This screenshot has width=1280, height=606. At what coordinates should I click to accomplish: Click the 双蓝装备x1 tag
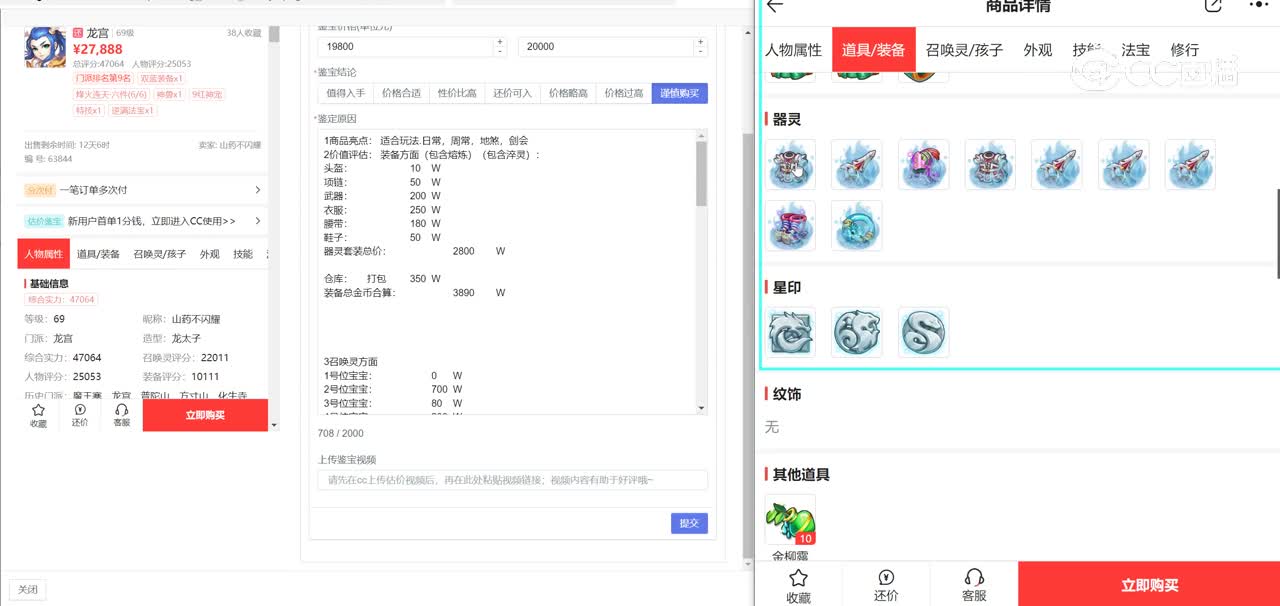point(162,78)
